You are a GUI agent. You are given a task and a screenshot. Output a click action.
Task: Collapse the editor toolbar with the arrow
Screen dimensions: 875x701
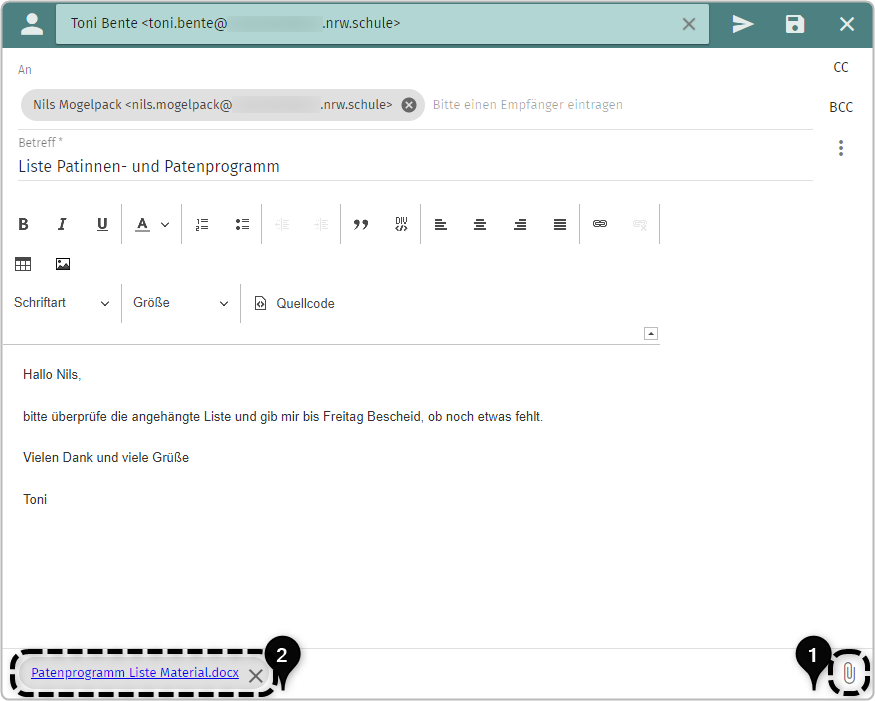652,332
